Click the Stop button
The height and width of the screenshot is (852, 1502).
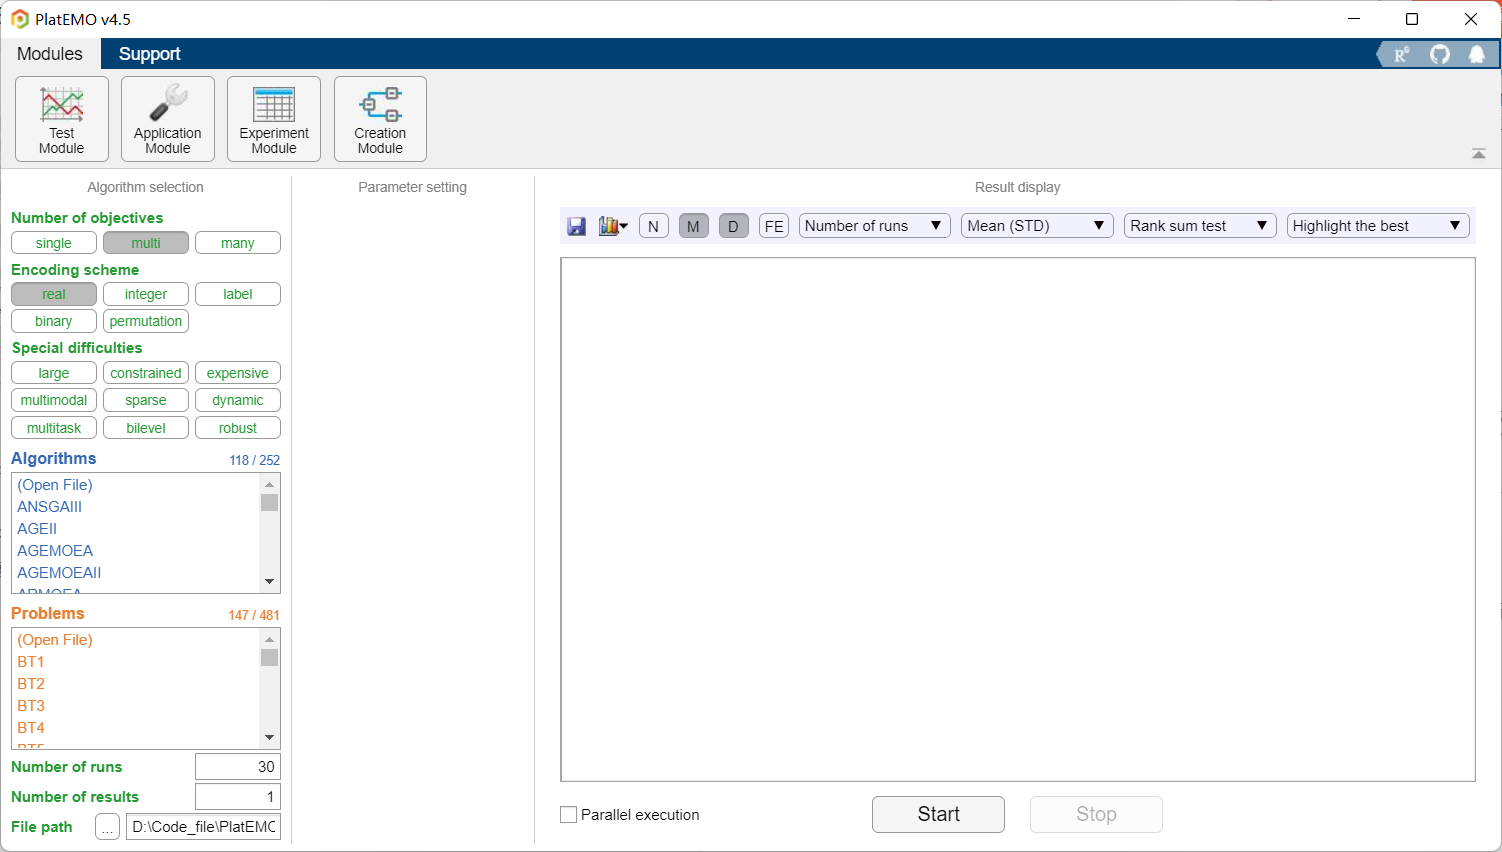(1096, 814)
